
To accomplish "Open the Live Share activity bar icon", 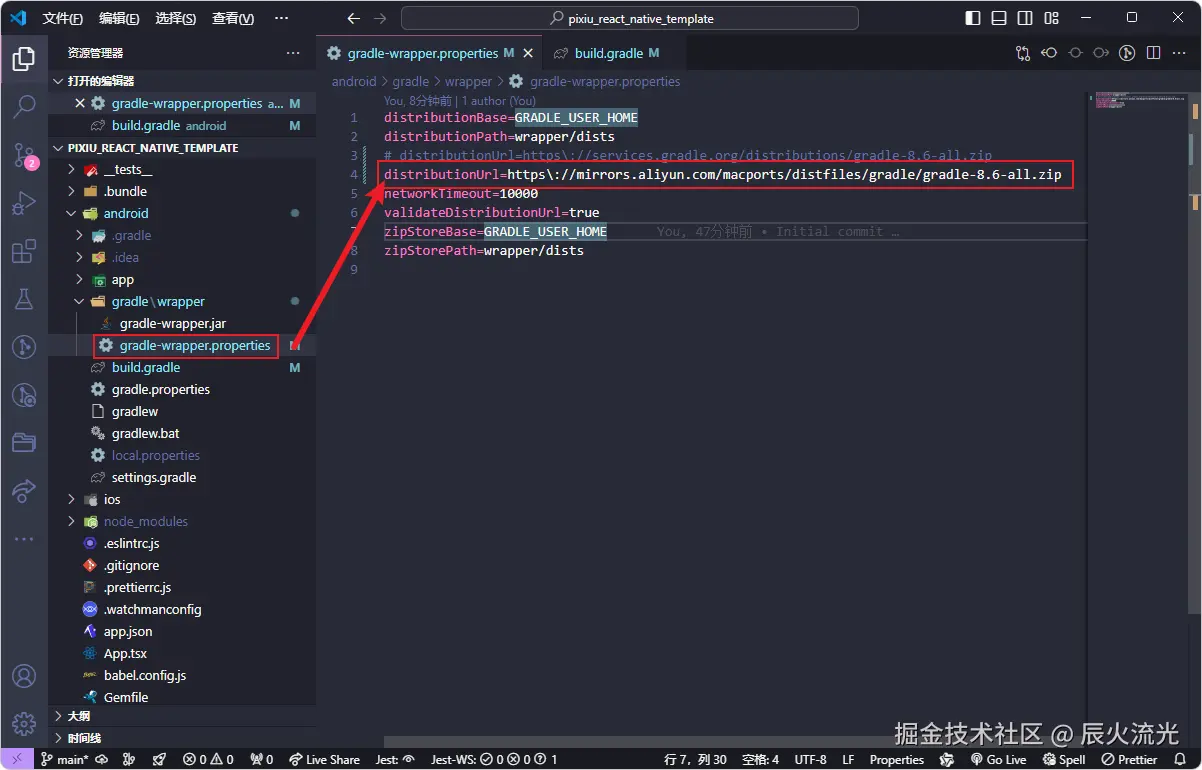I will [x=24, y=491].
